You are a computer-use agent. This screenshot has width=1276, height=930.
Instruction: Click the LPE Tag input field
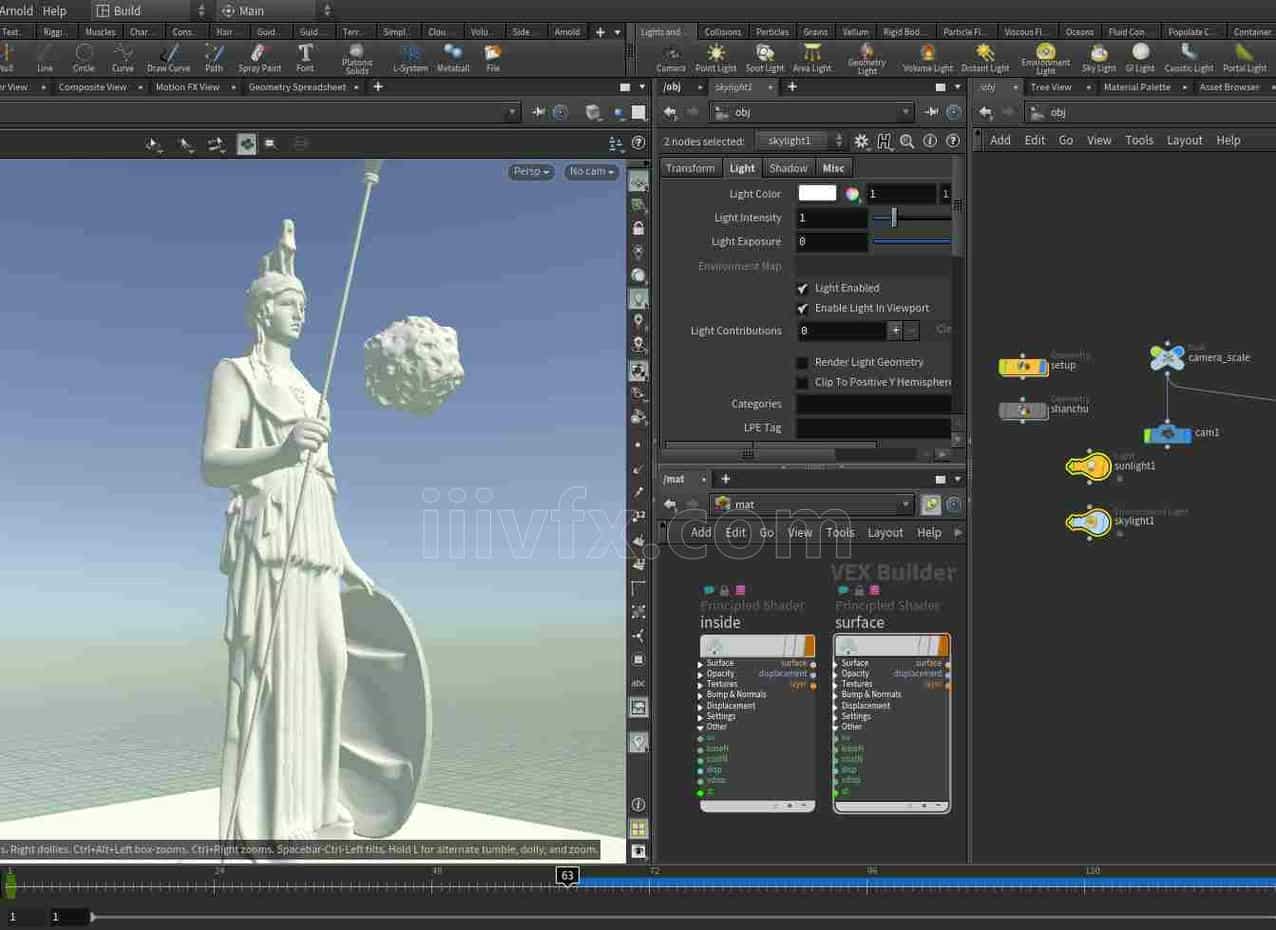point(874,428)
